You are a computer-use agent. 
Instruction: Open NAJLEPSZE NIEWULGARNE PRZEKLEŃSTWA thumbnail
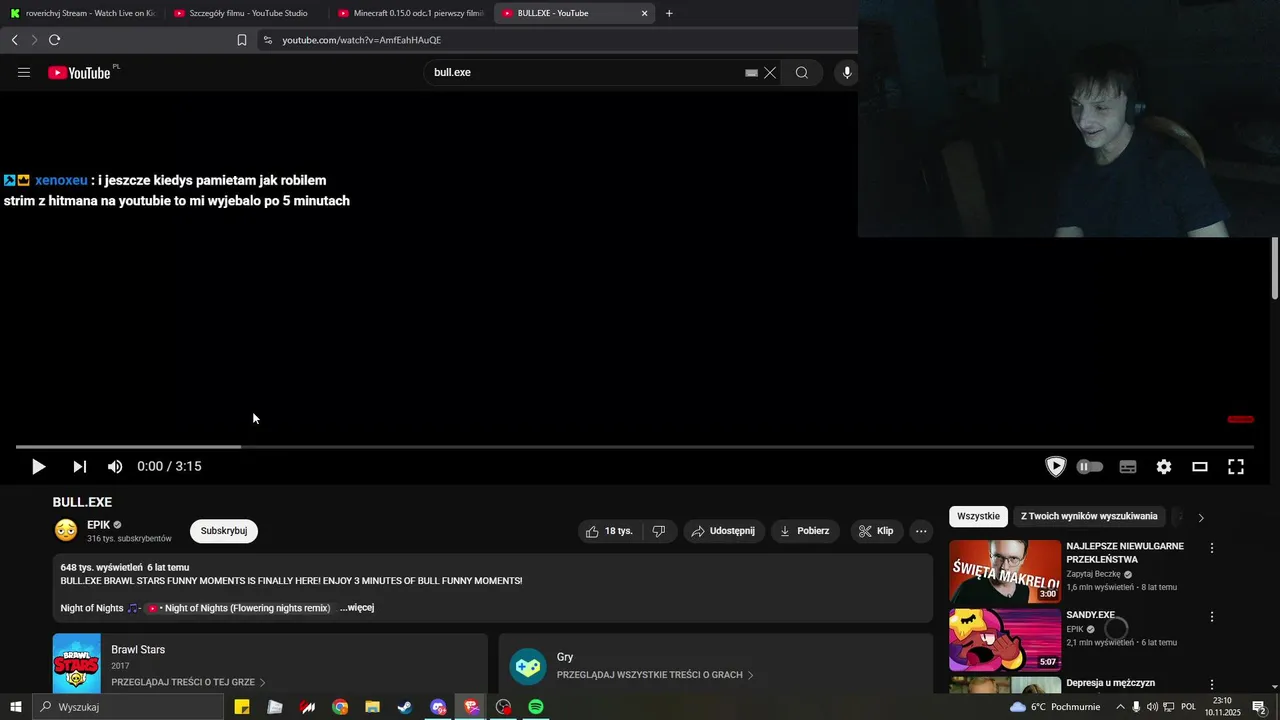(1005, 571)
